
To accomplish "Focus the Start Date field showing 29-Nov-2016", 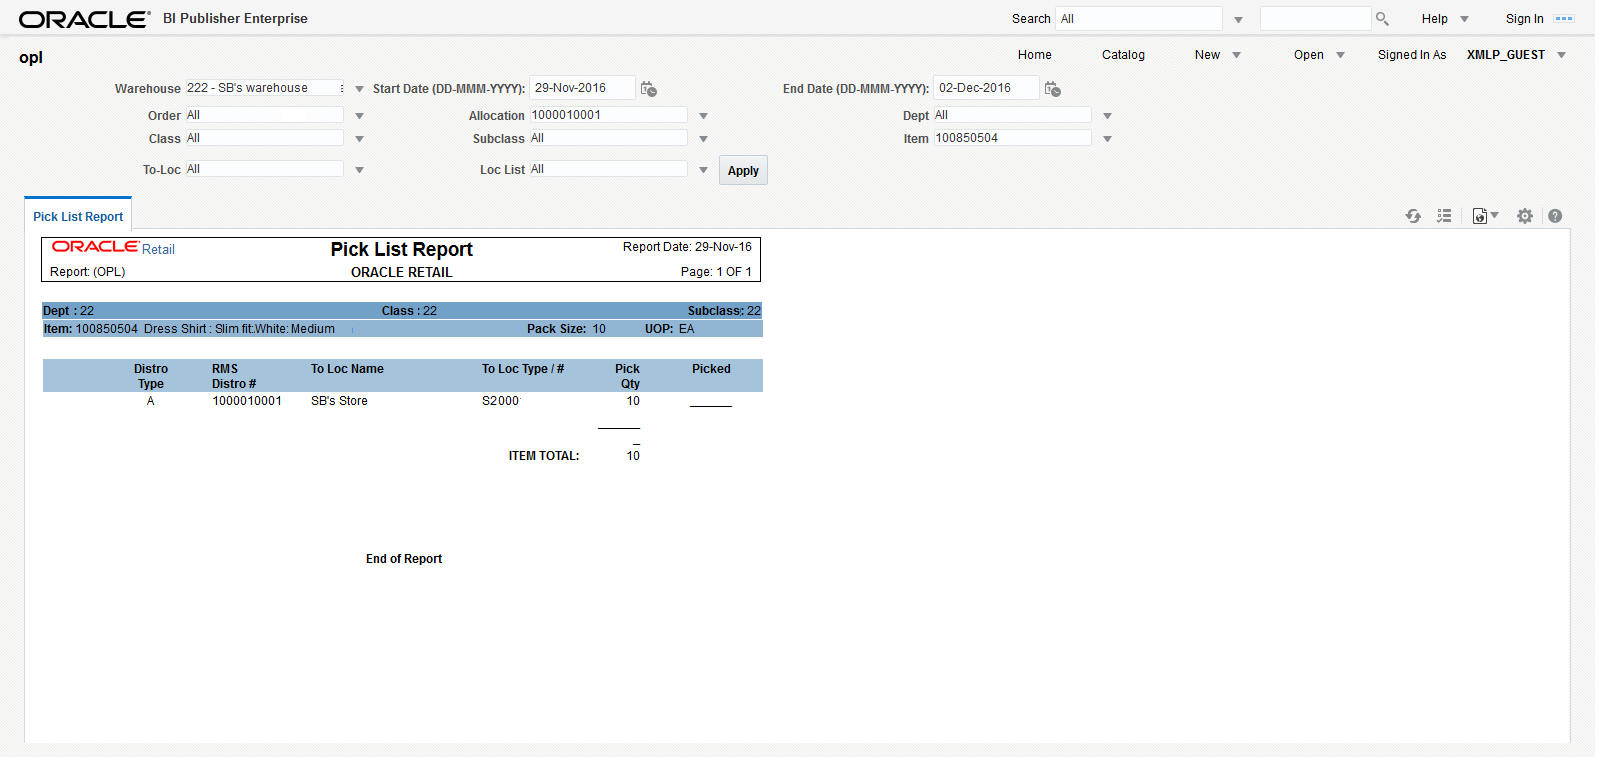I will point(582,88).
